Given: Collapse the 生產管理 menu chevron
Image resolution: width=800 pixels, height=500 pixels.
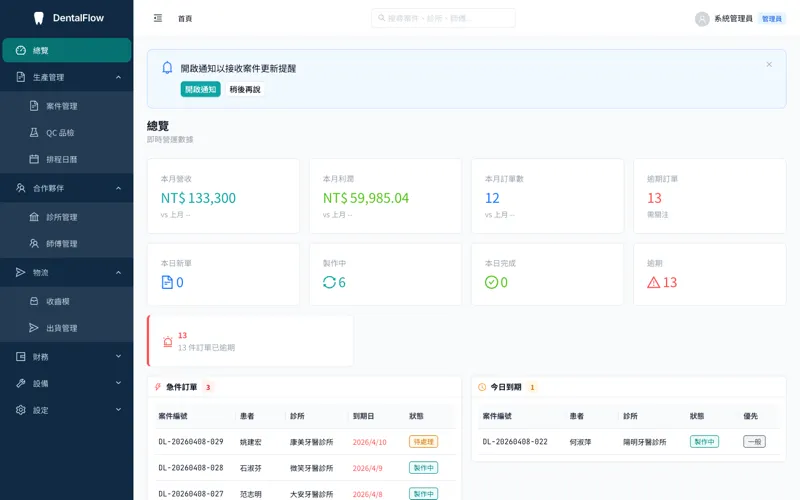Looking at the screenshot, I should [118, 77].
